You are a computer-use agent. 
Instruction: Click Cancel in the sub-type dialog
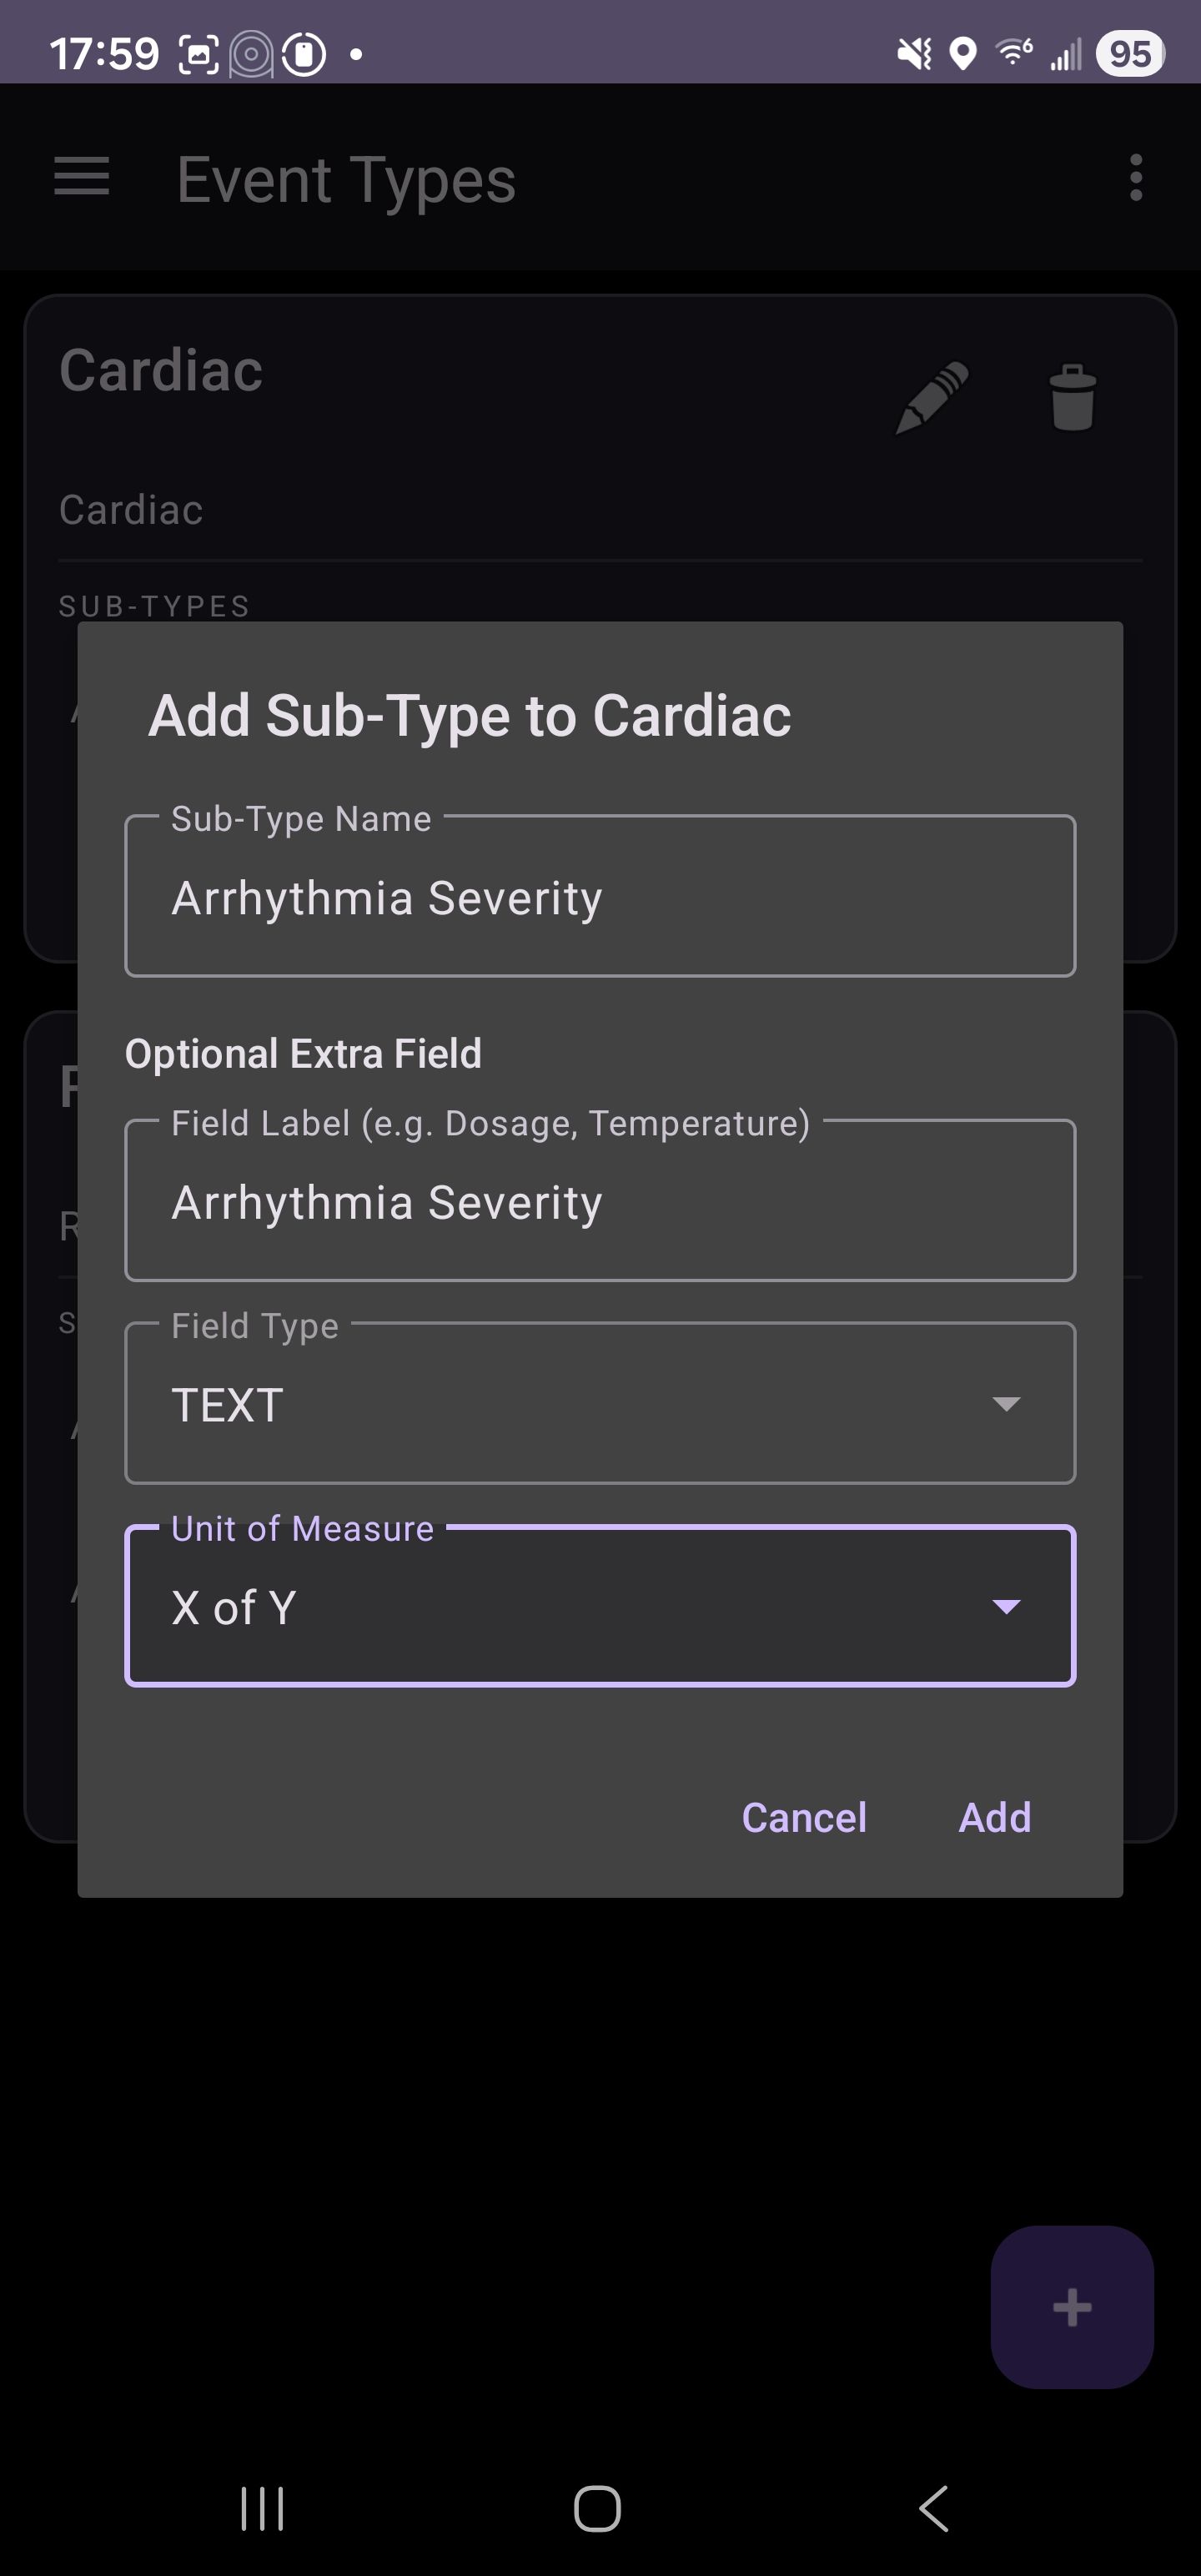(x=804, y=1817)
